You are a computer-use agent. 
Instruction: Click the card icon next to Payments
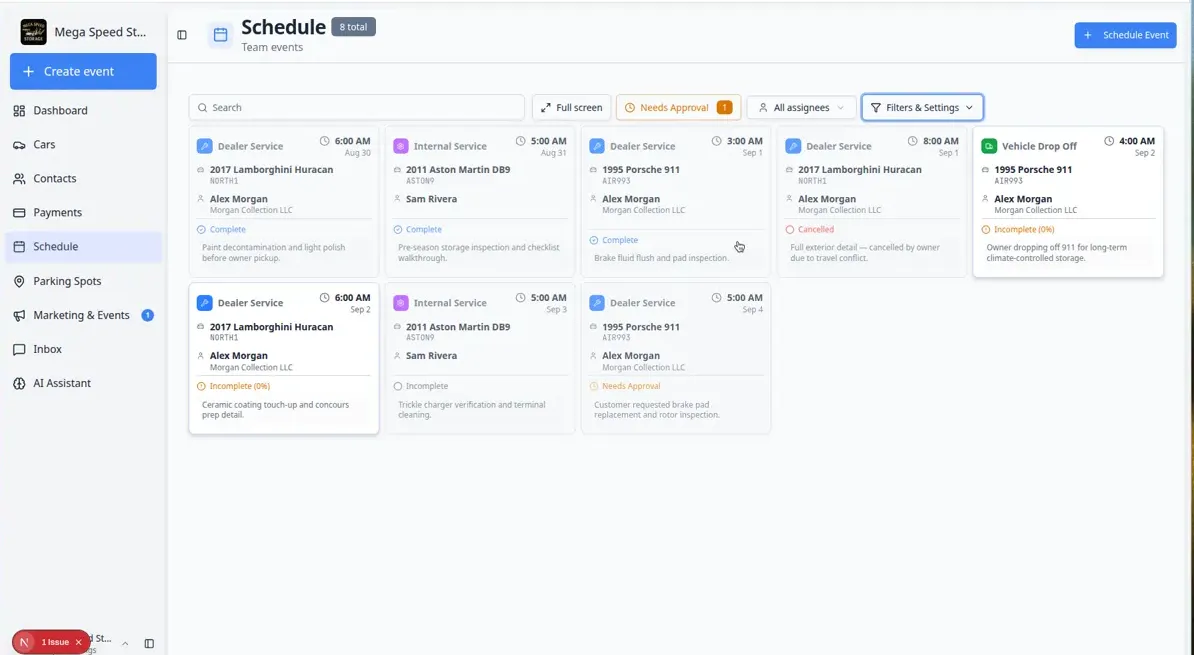[x=19, y=212]
